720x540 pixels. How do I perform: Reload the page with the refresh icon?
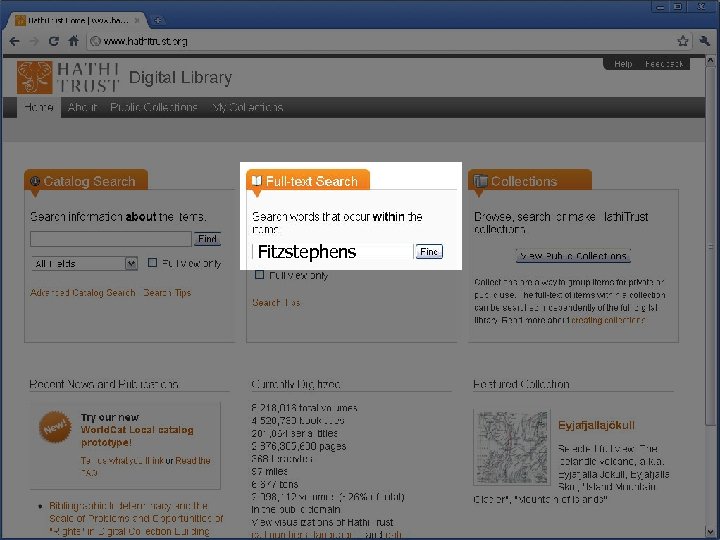pos(54,41)
